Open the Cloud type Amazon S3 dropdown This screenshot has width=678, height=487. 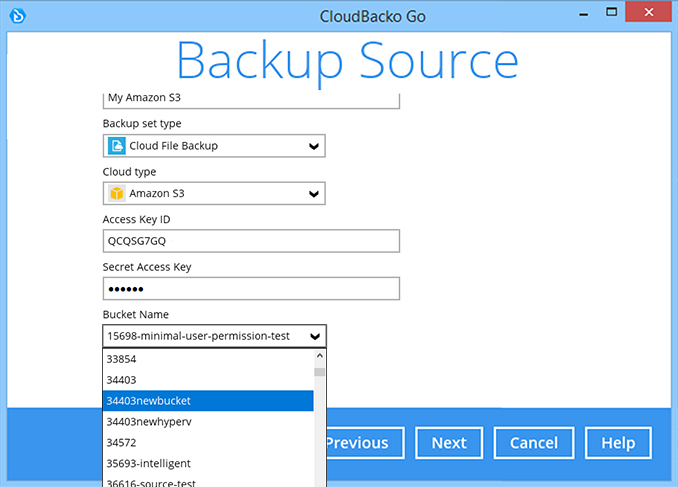pyautogui.click(x=214, y=193)
